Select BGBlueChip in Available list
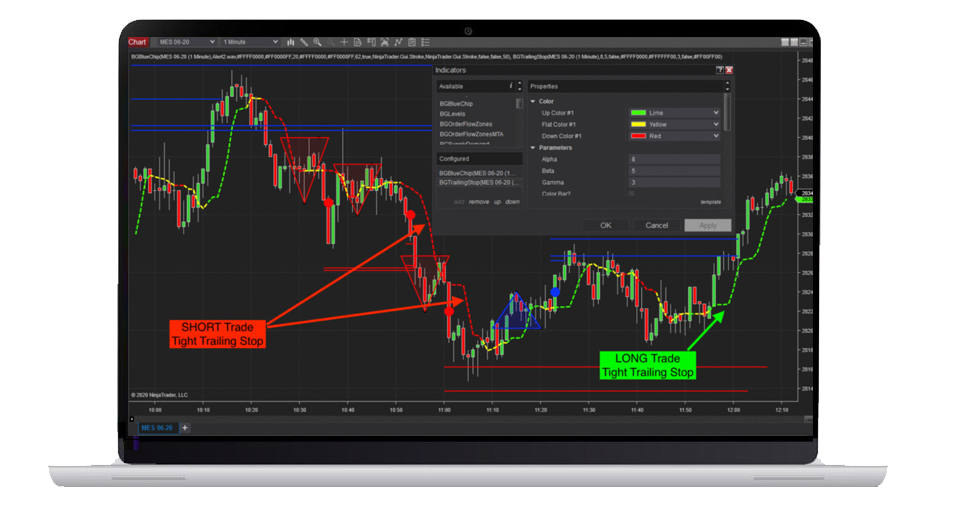 (x=456, y=103)
